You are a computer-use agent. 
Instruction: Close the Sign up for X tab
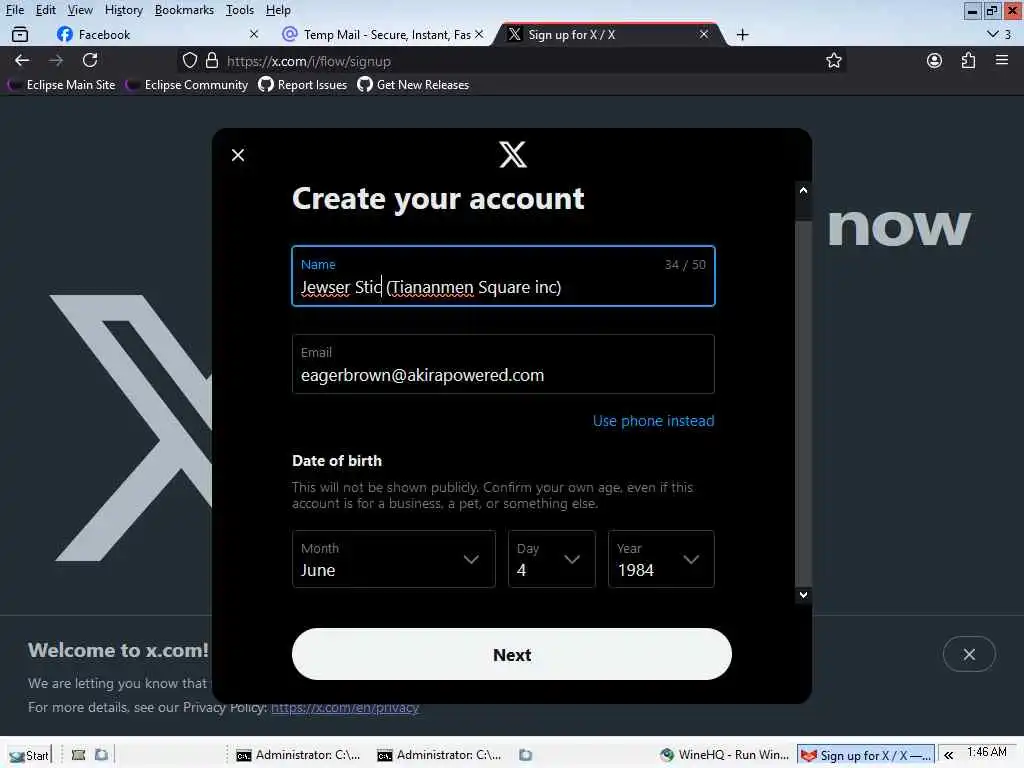point(704,34)
